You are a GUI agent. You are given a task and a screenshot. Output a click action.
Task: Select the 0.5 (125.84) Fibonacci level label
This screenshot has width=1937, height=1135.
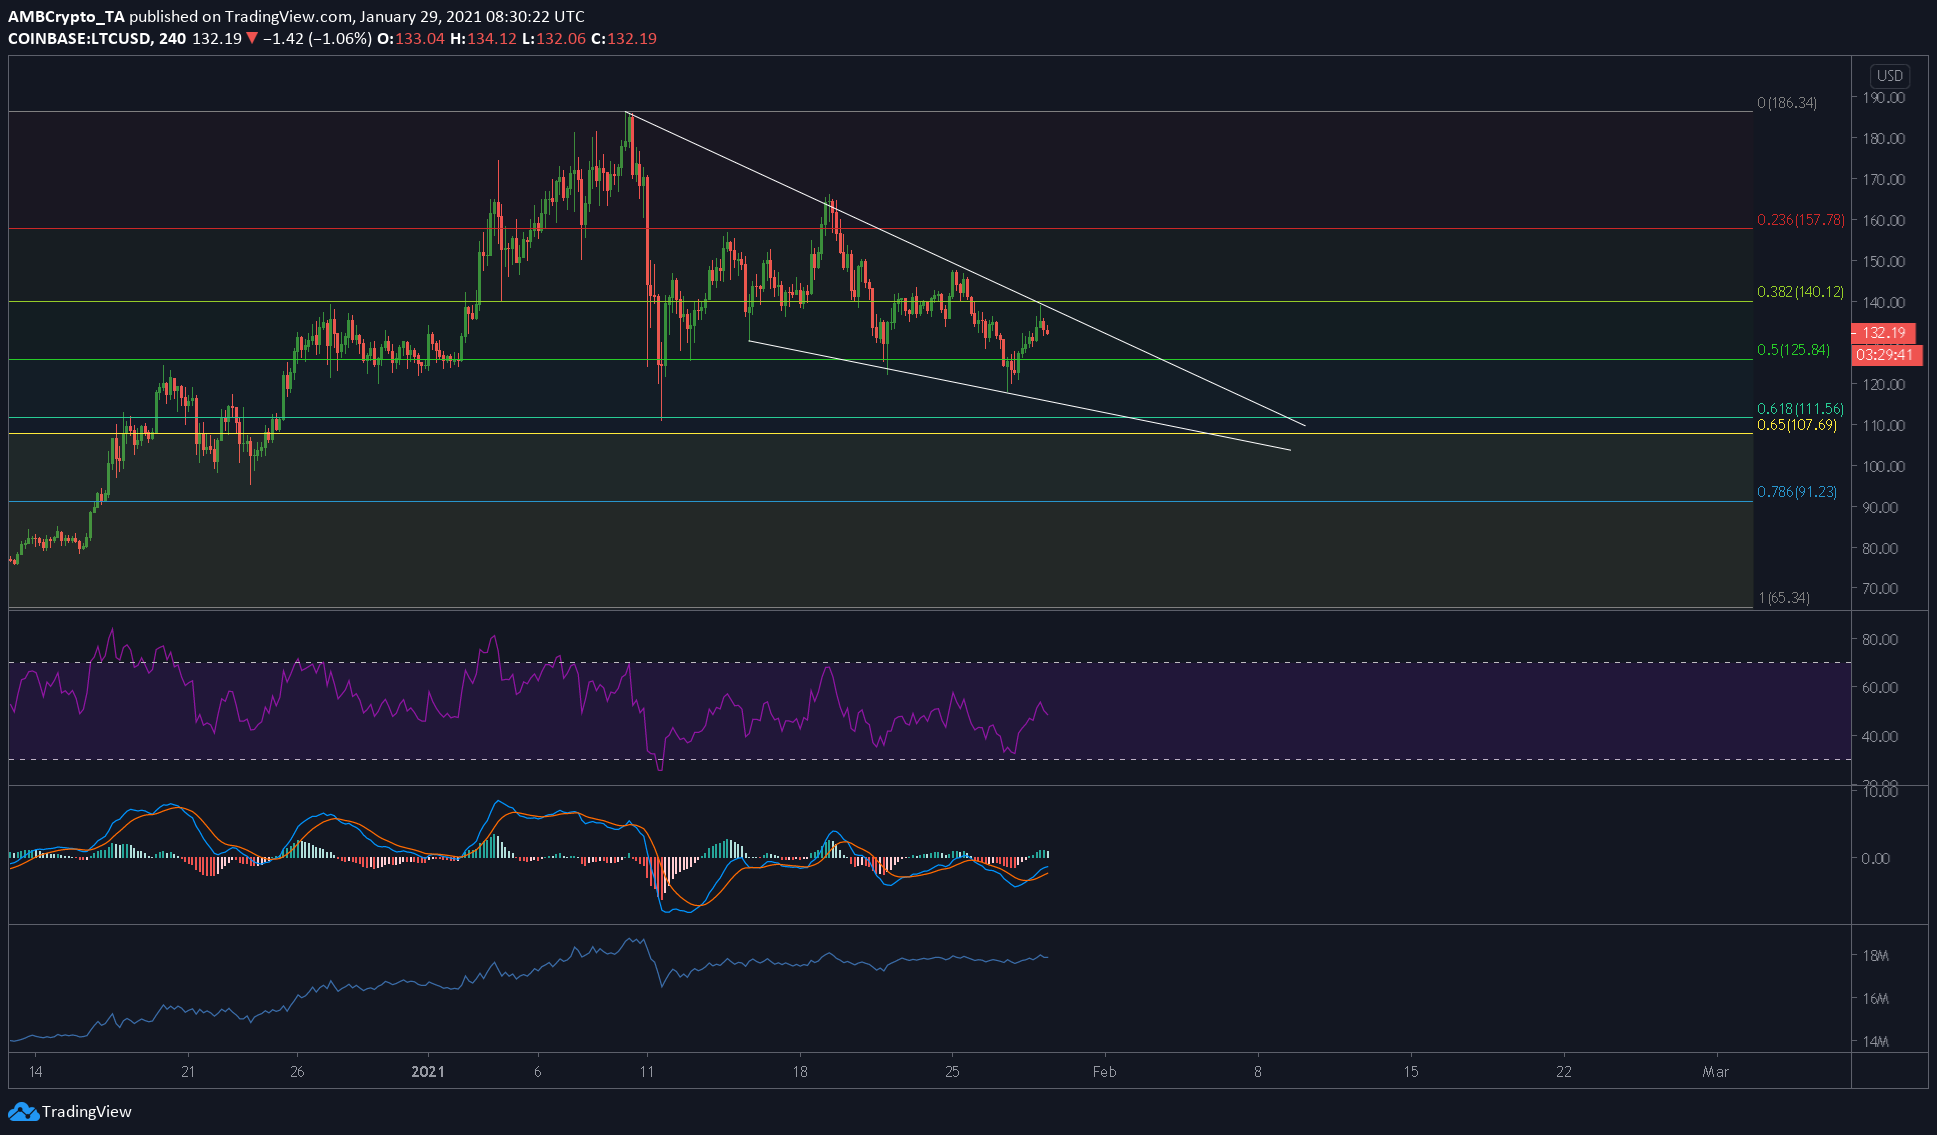(x=1793, y=350)
